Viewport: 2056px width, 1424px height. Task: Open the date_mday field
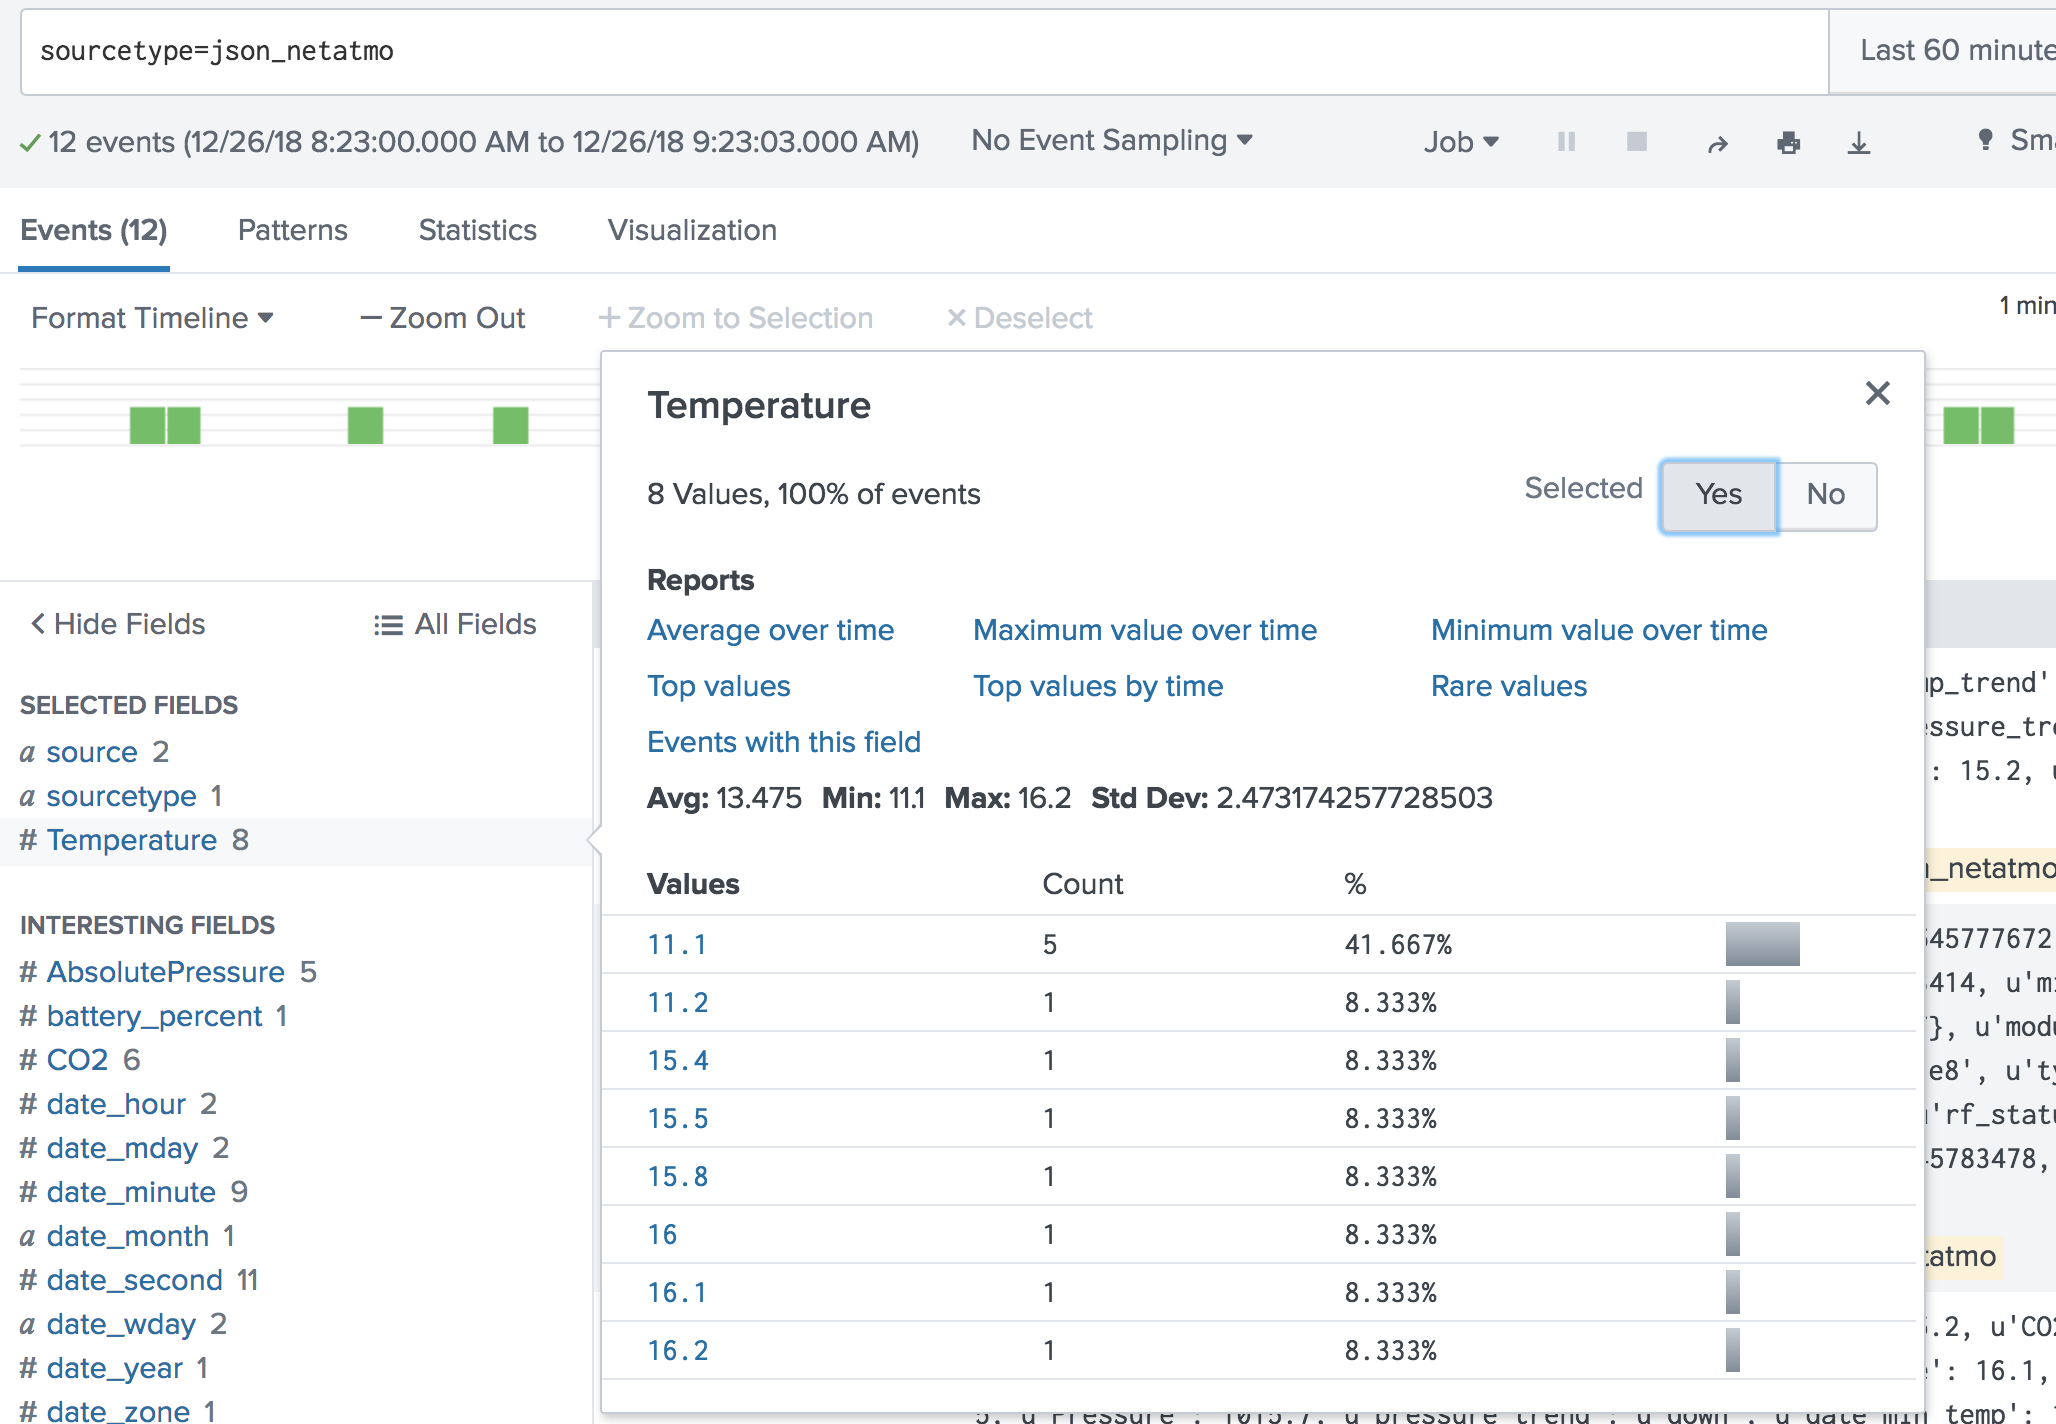122,1148
